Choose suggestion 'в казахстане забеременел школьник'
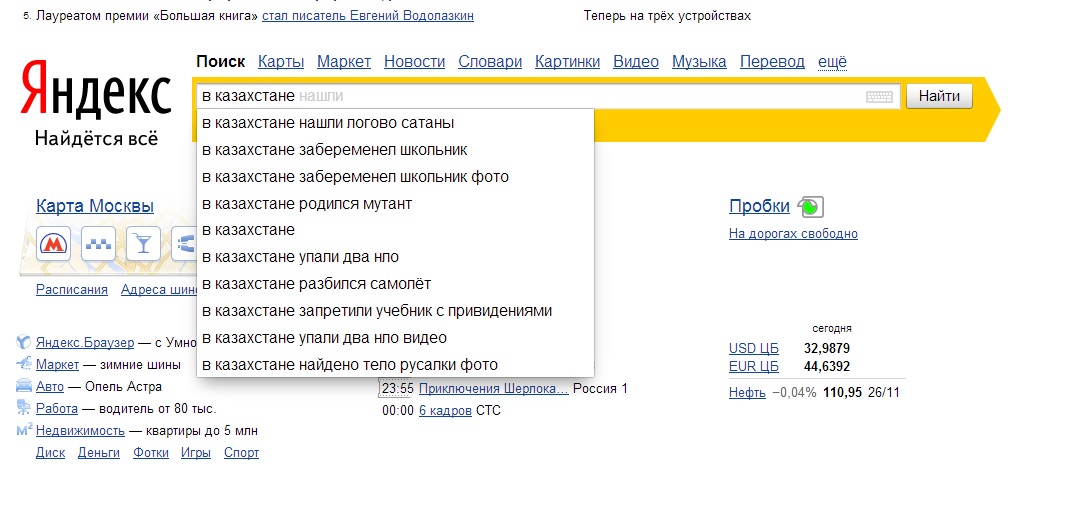Screen dimensions: 1088x514 396,150
